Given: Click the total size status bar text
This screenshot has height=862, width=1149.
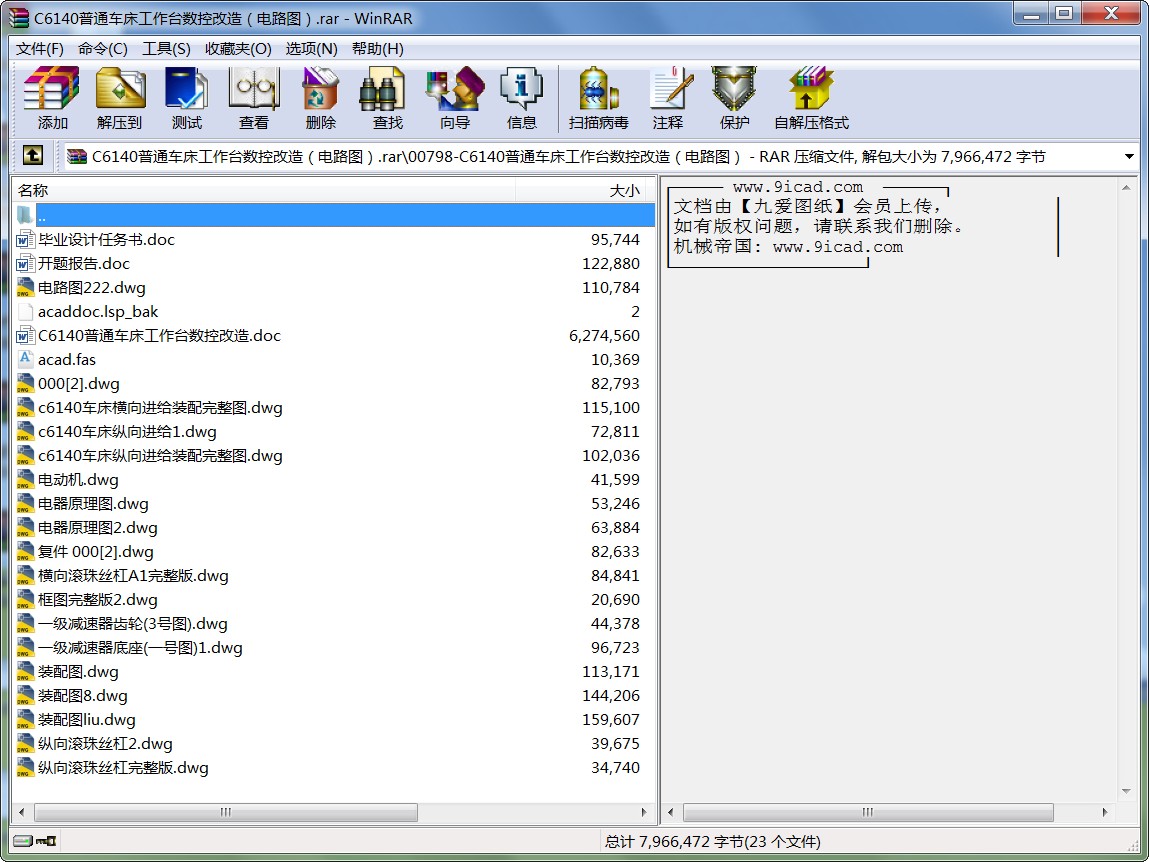Looking at the screenshot, I should tap(712, 841).
